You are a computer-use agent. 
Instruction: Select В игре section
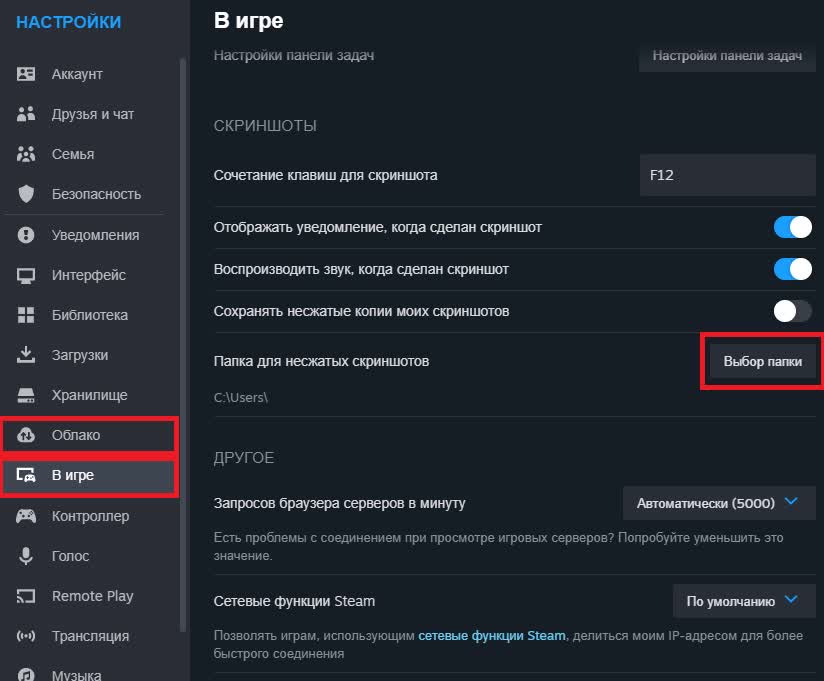click(x=89, y=476)
